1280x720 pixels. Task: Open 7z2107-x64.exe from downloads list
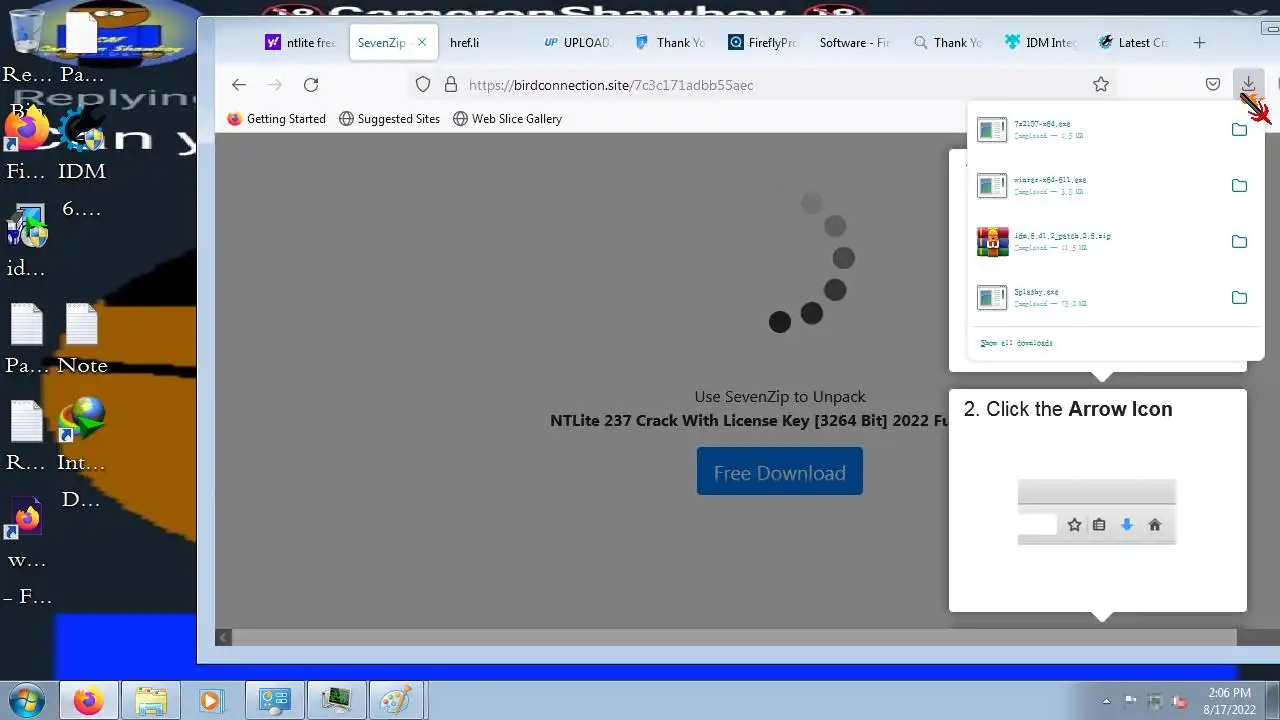coord(1095,130)
